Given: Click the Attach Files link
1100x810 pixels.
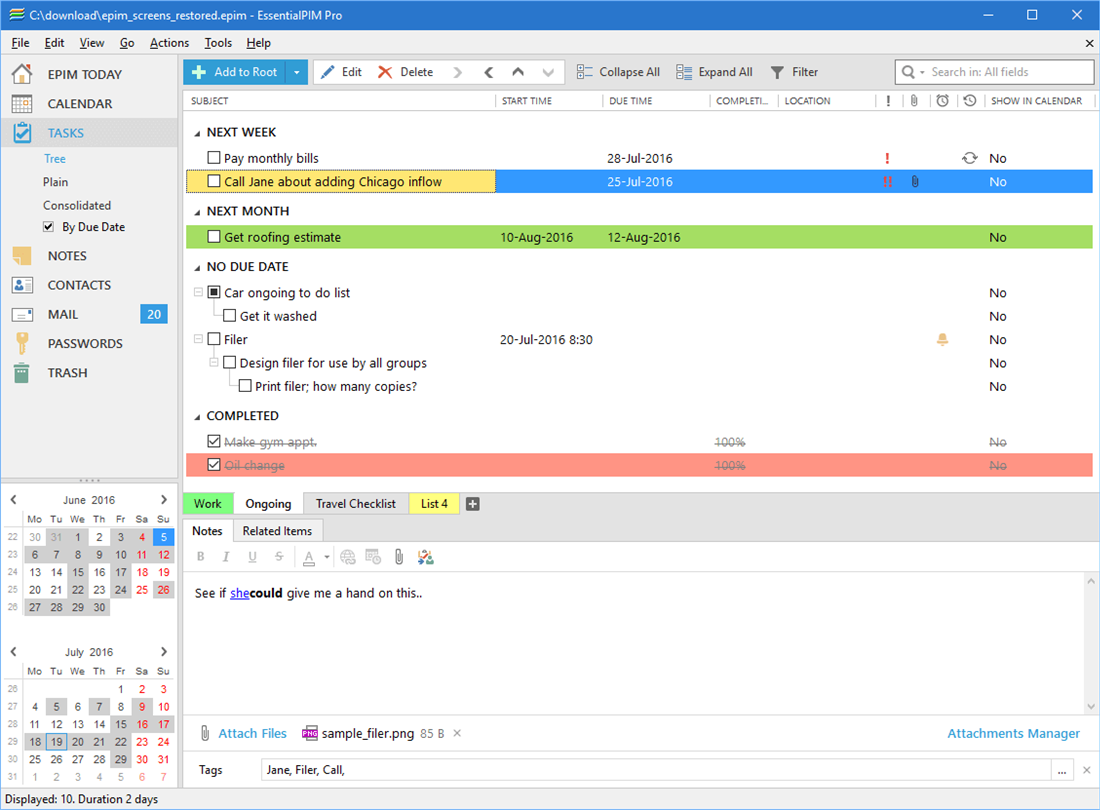Looking at the screenshot, I should point(253,733).
